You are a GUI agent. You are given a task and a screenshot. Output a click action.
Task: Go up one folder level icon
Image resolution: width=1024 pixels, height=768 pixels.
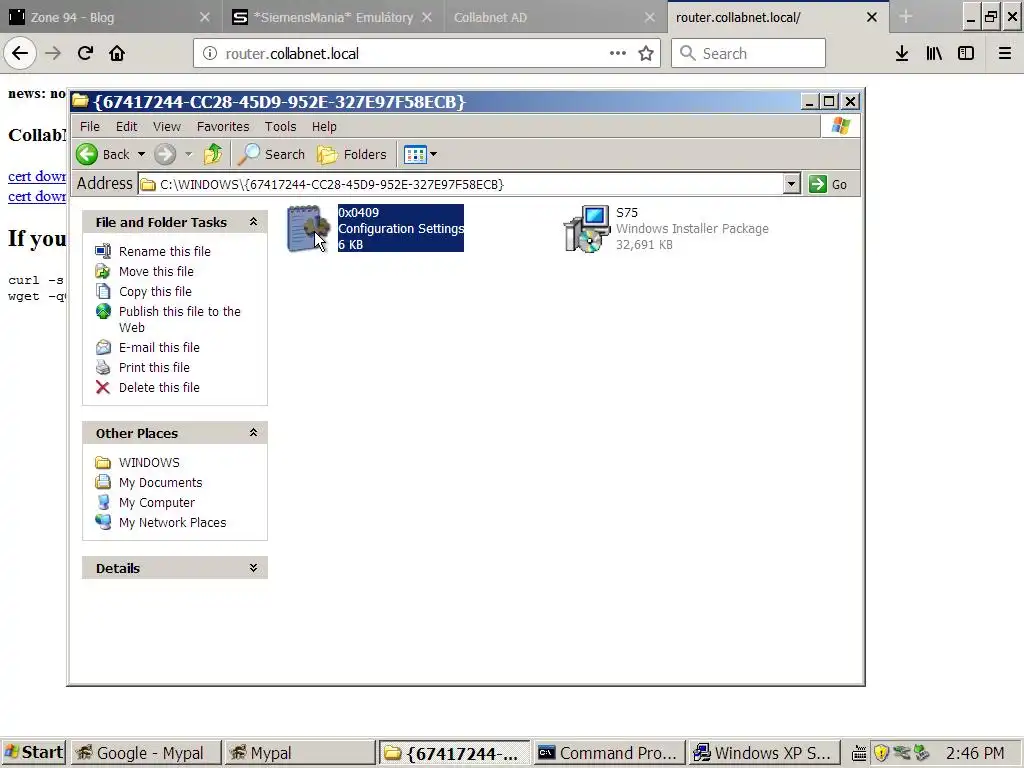tap(213, 155)
